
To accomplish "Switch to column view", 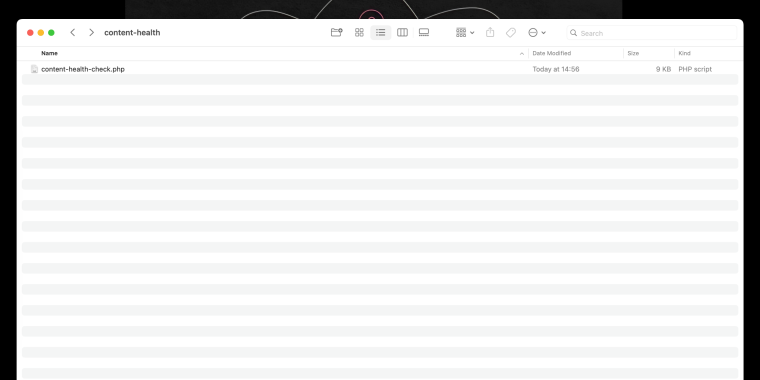I will [402, 32].
